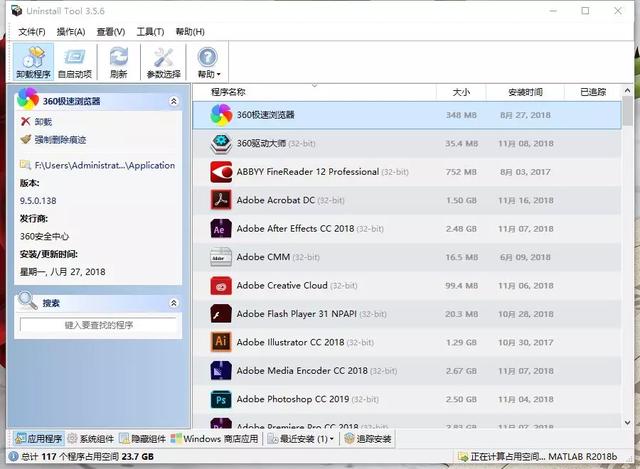
Task: Select Adobe Acrobat DC program name
Action: (276, 200)
